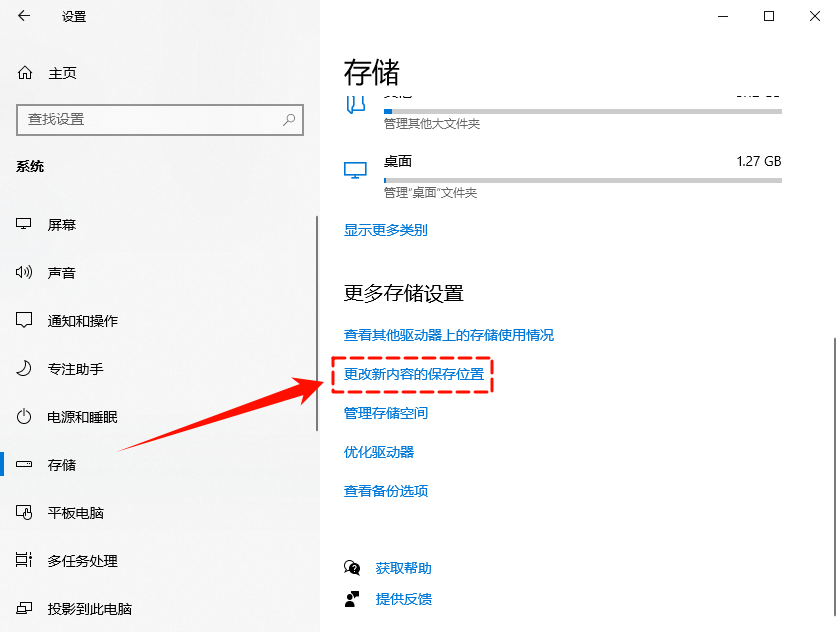Click 管理存储空间 link
Image resolution: width=838 pixels, height=632 pixels.
[x=386, y=413]
